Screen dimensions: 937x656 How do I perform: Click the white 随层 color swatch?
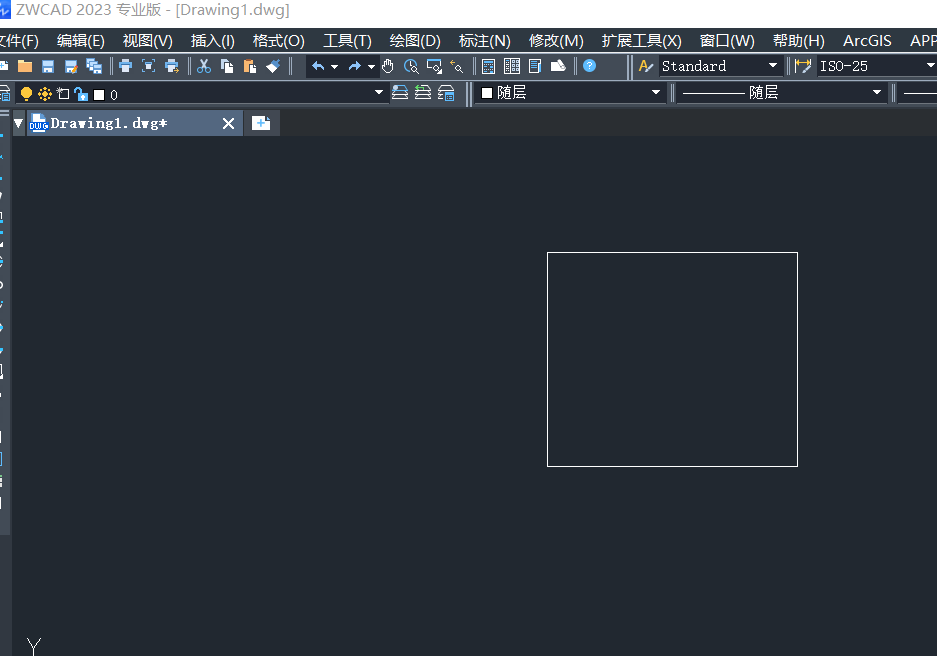coord(487,93)
